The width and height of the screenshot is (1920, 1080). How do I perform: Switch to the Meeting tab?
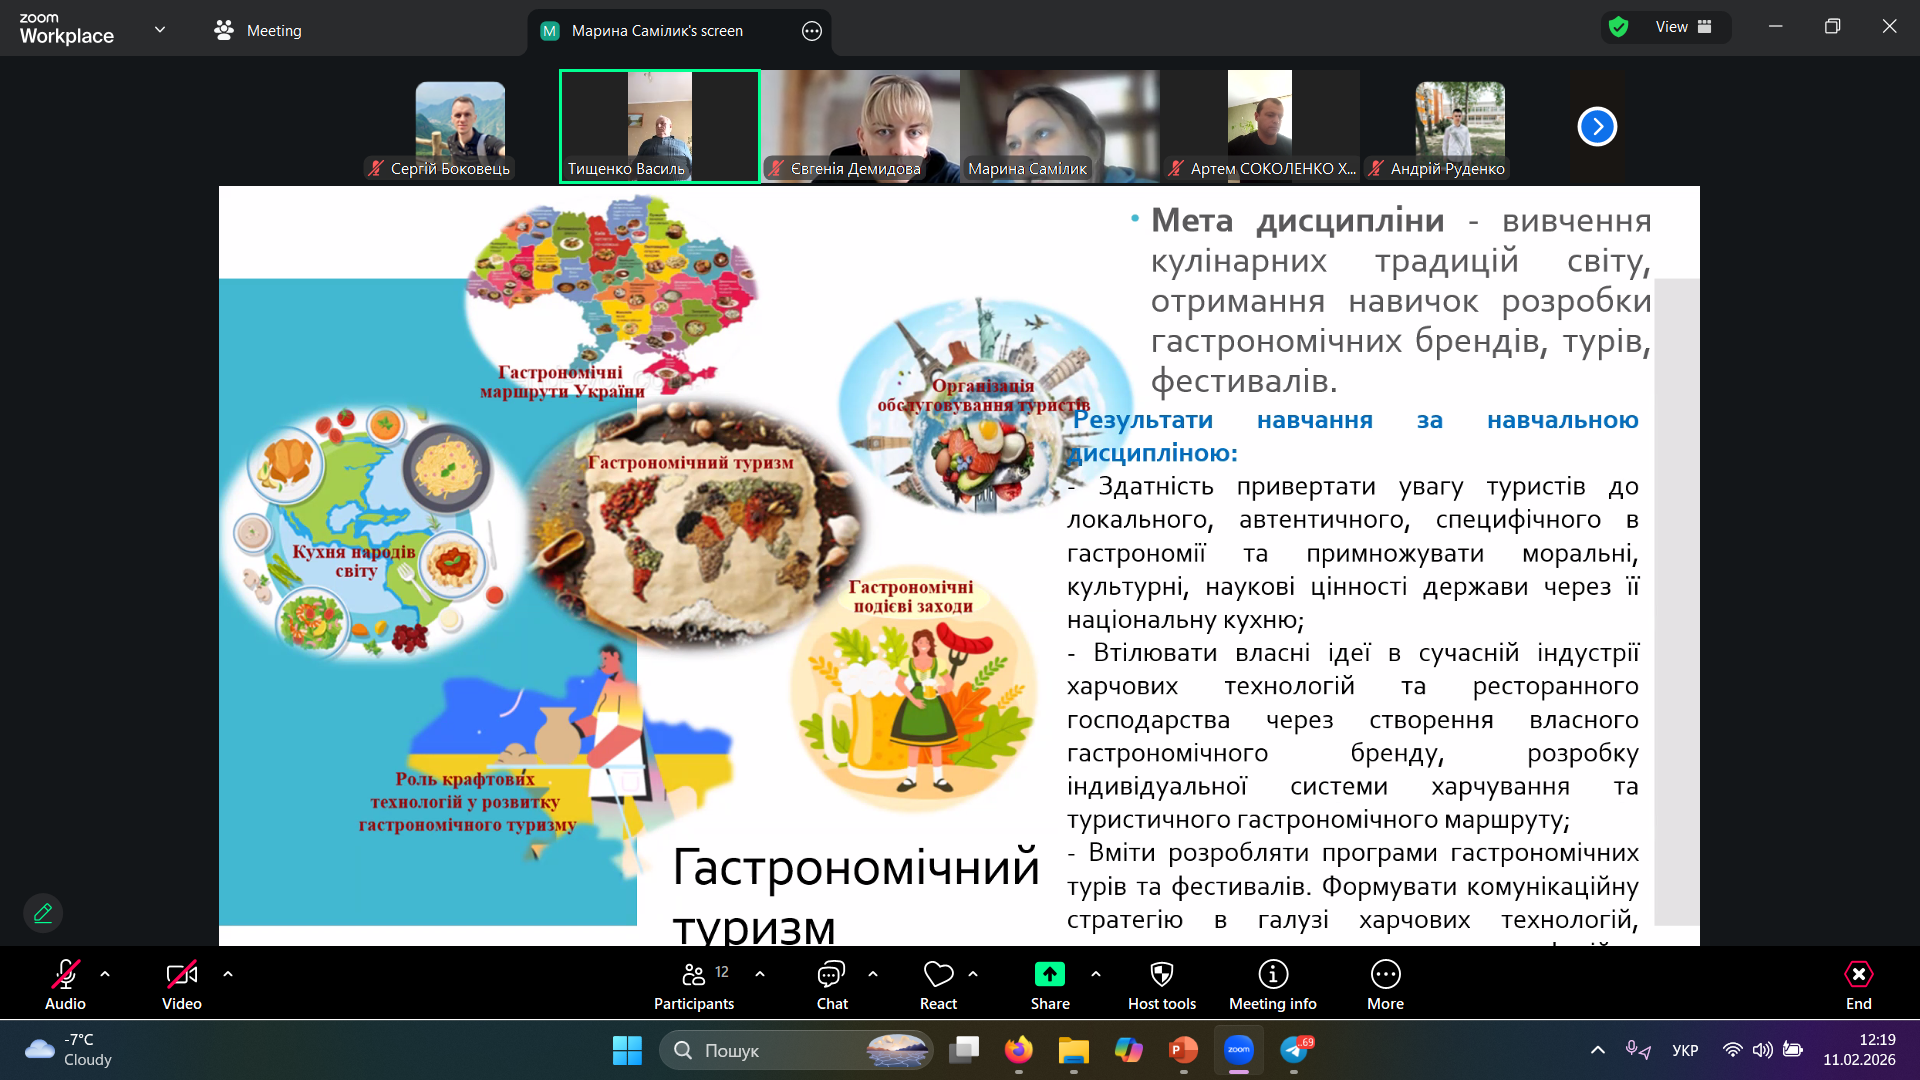coord(258,31)
